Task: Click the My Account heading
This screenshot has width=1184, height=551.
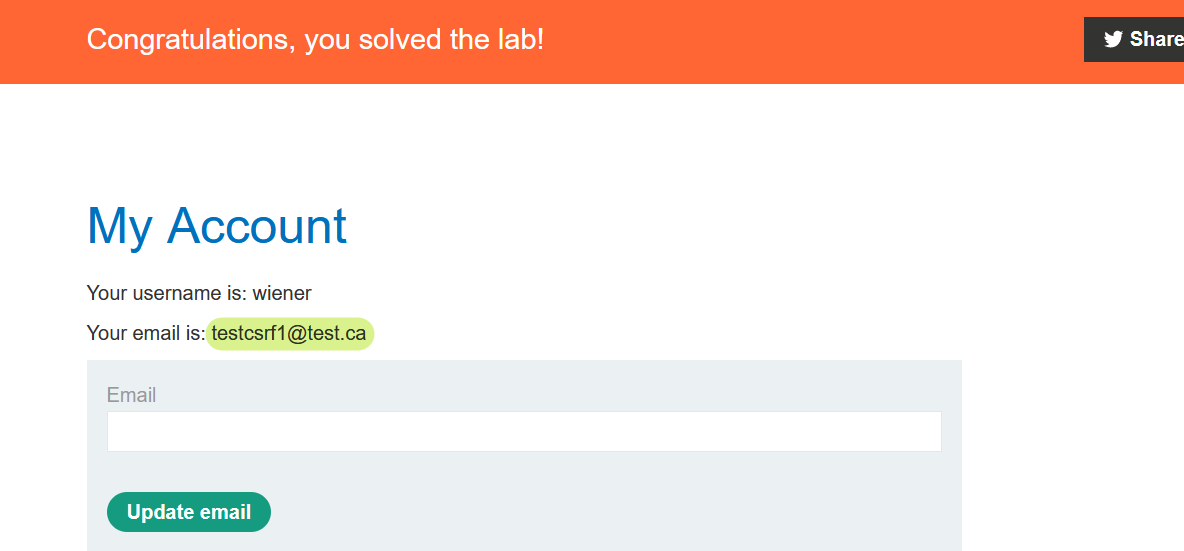Action: coord(217,226)
